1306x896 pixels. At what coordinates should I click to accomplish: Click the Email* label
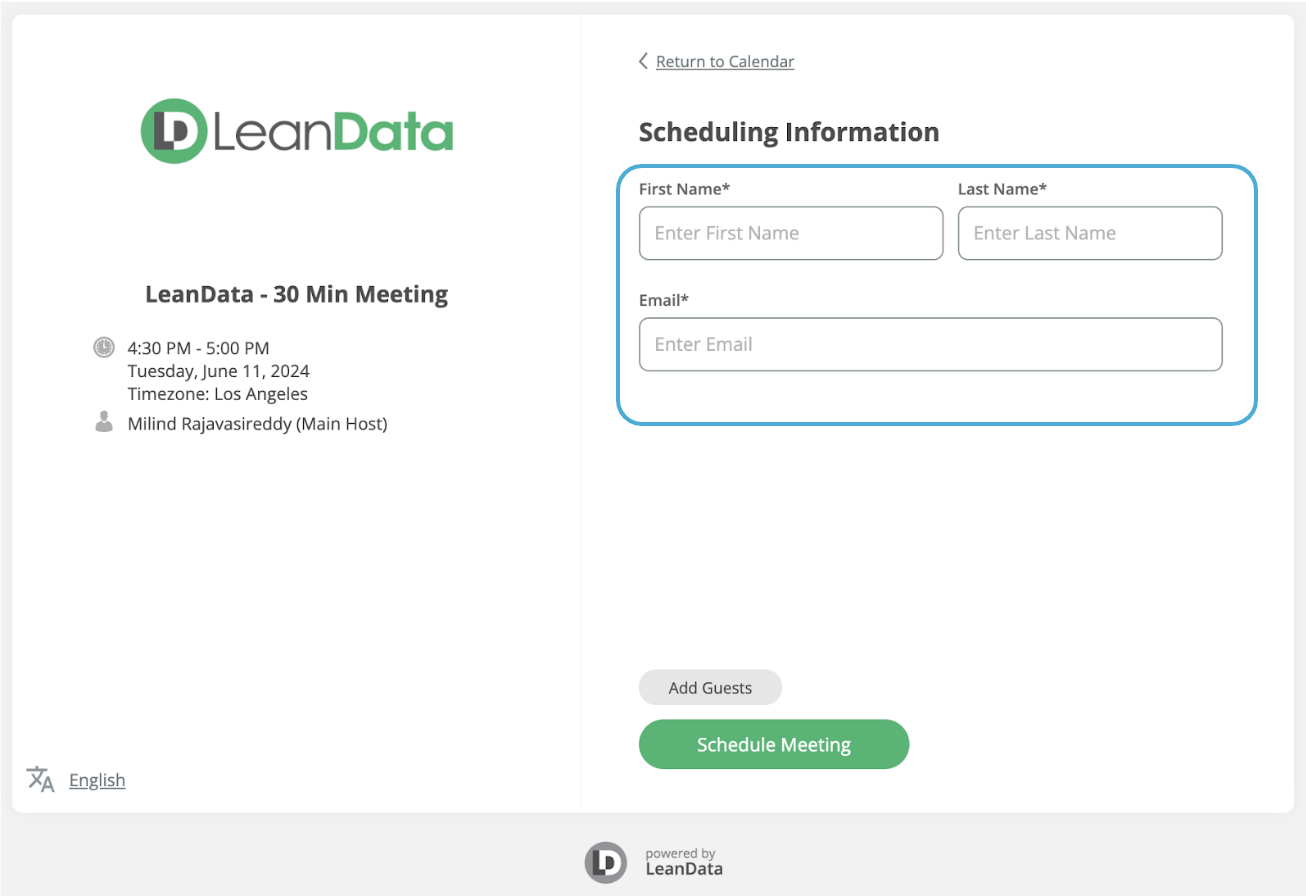(664, 299)
